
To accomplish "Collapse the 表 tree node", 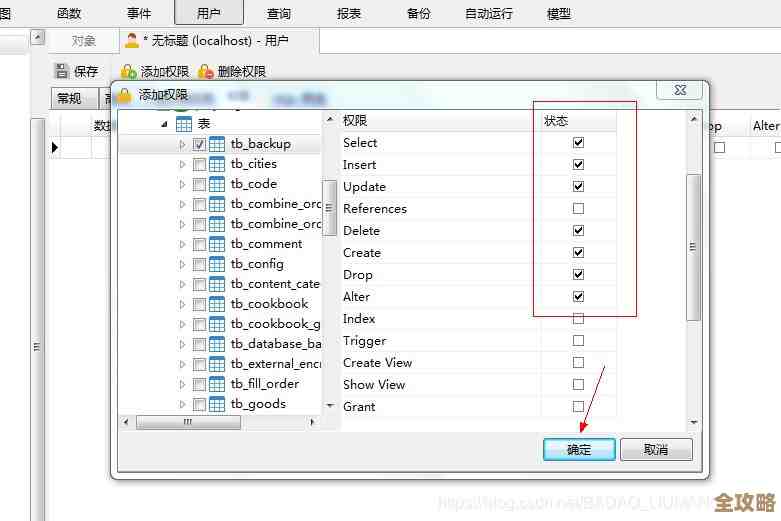I will tap(164, 124).
